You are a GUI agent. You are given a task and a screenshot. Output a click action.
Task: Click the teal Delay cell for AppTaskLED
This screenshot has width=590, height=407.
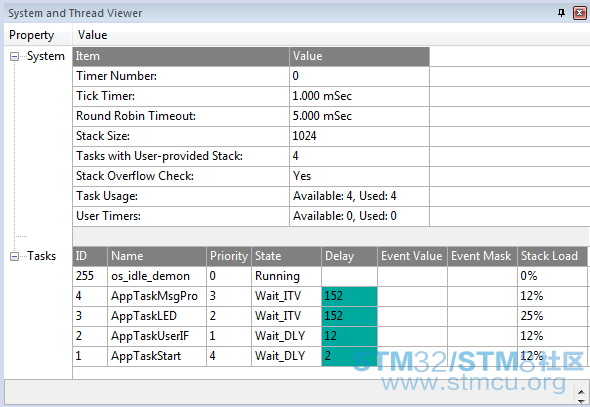(x=350, y=316)
